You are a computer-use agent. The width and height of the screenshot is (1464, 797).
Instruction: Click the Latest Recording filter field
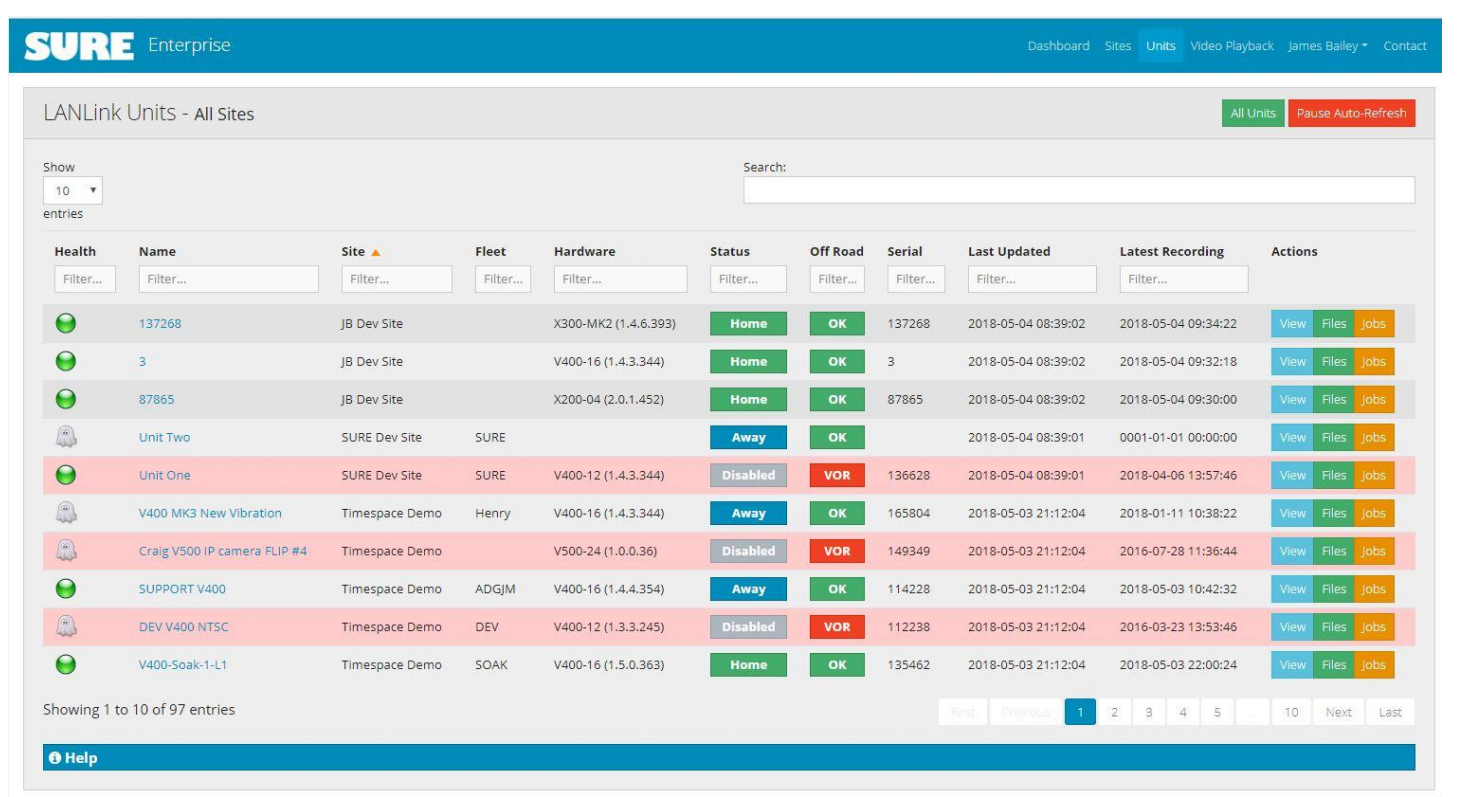pos(1184,279)
